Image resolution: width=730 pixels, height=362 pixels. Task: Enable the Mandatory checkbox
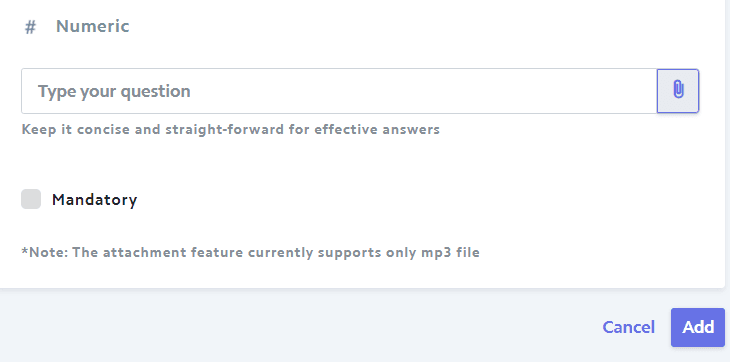click(31, 199)
